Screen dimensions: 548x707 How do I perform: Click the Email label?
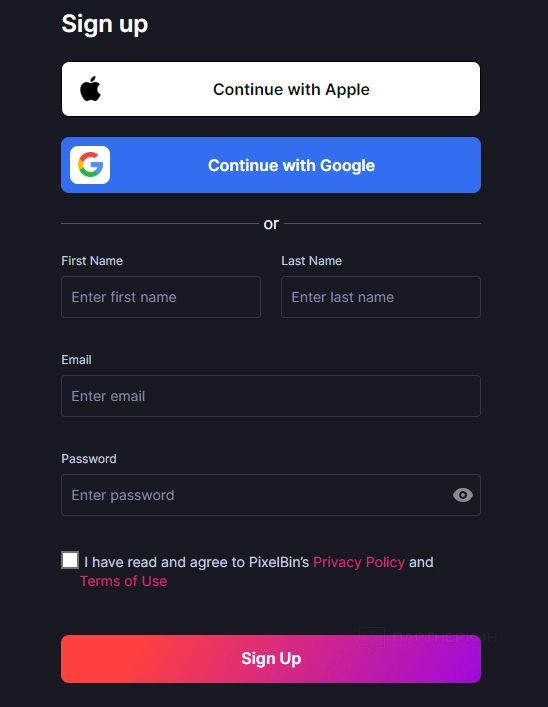pos(76,360)
